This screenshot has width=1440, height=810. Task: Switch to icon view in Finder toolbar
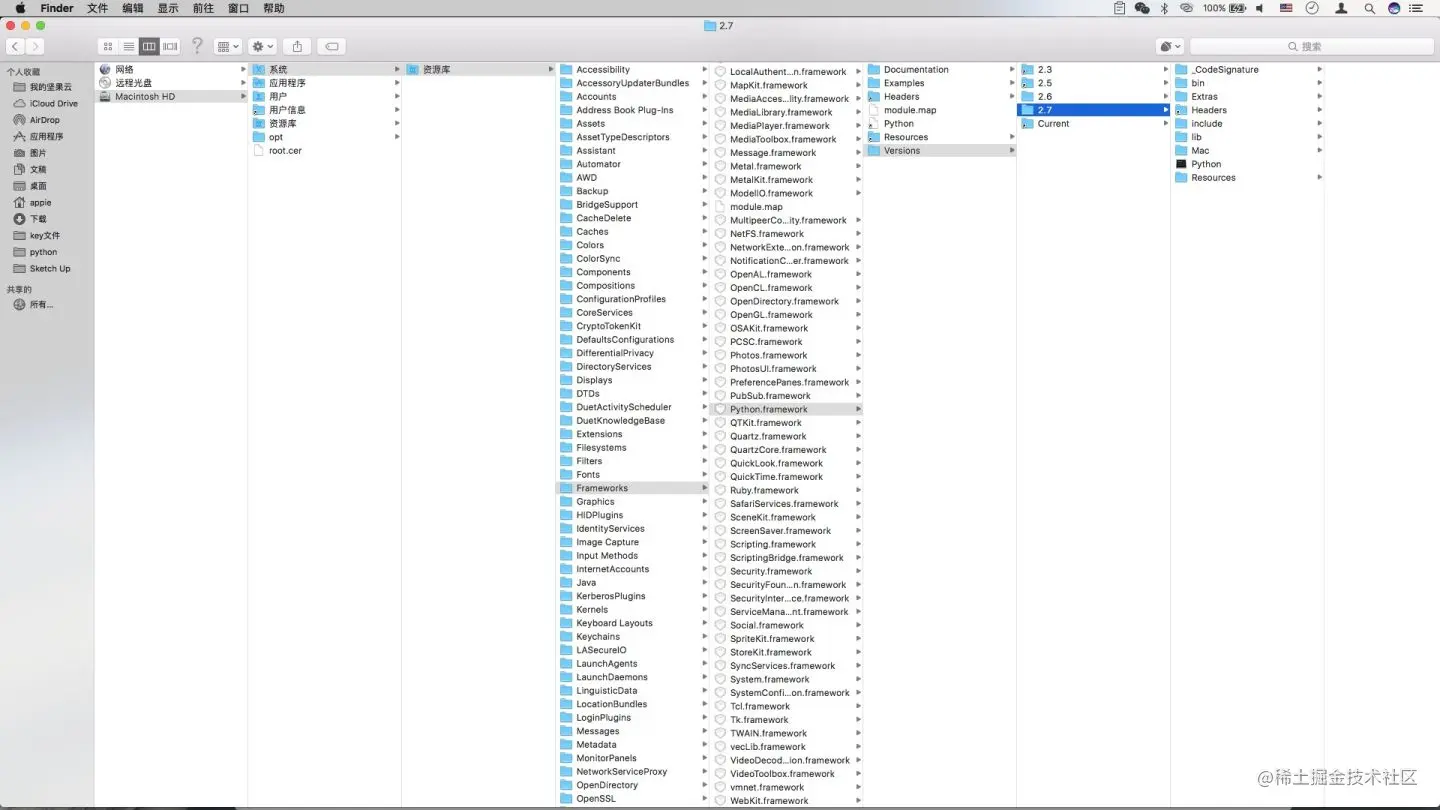108,47
